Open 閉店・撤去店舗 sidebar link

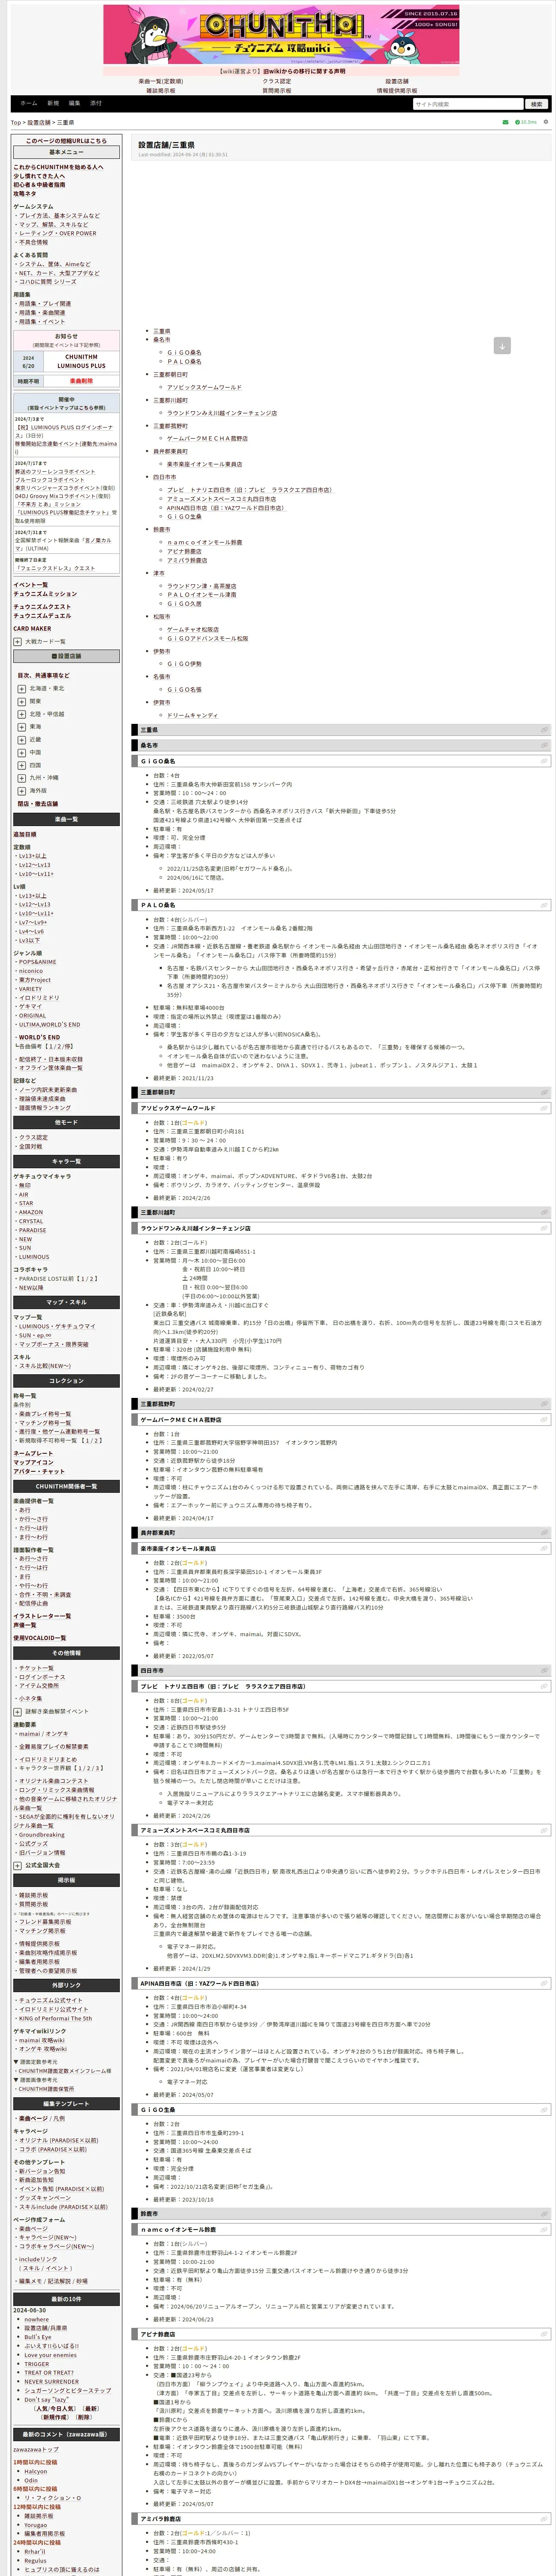point(38,804)
